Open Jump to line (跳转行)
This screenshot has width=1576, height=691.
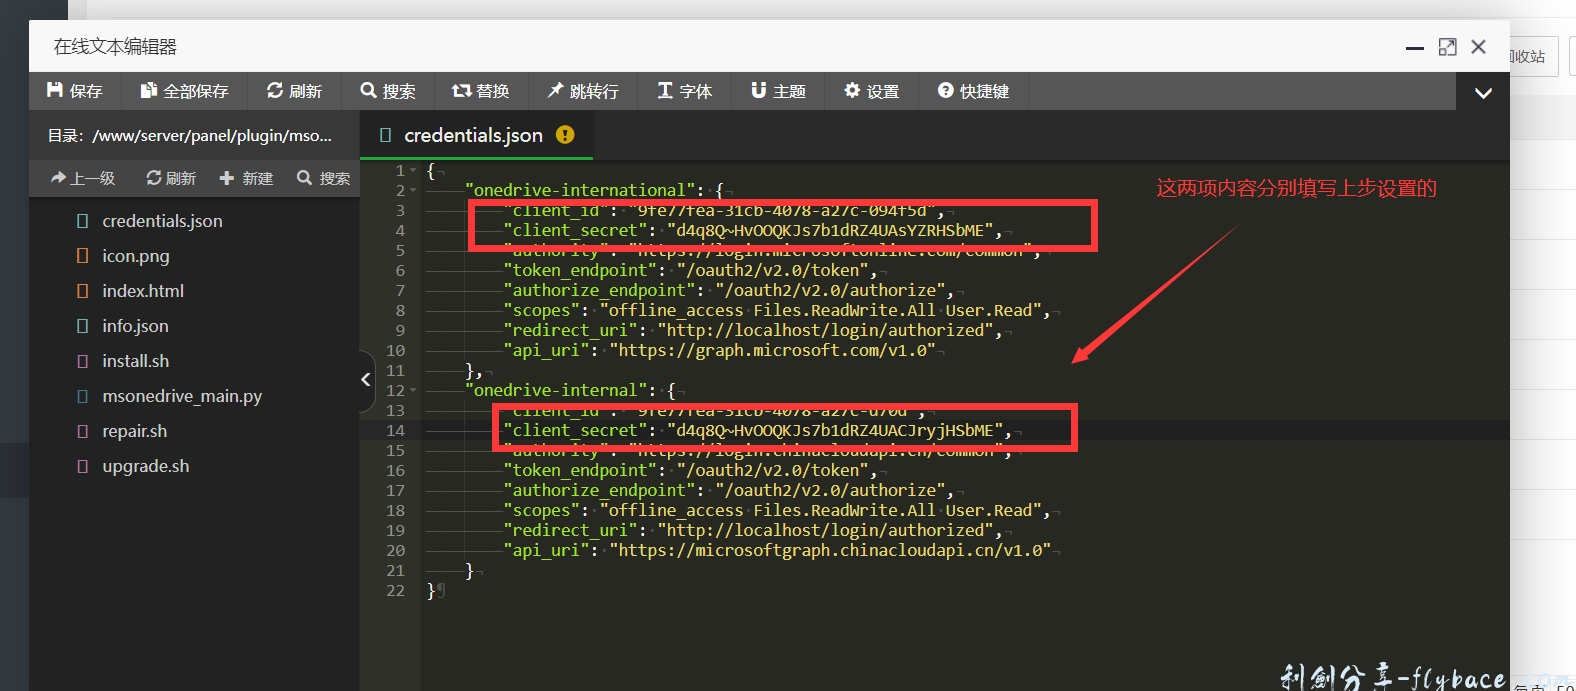(x=583, y=91)
